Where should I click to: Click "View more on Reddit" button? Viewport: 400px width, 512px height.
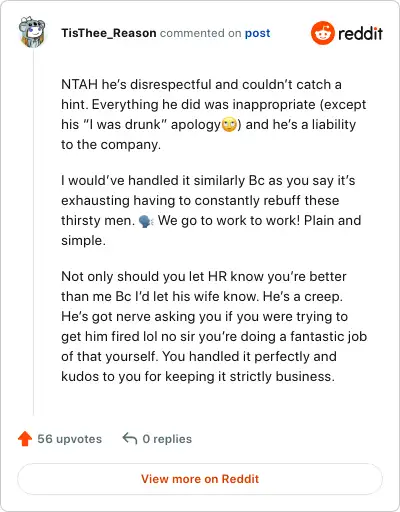tap(200, 479)
